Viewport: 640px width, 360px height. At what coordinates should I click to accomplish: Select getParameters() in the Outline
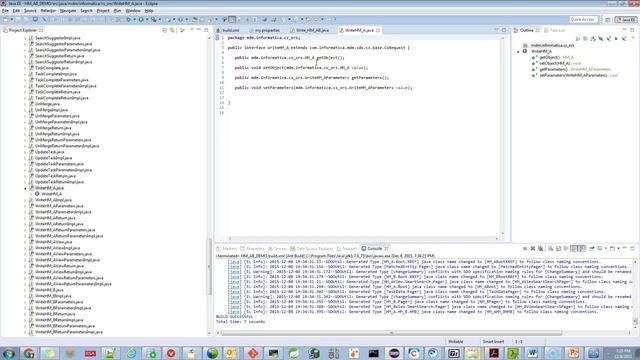tap(553, 69)
